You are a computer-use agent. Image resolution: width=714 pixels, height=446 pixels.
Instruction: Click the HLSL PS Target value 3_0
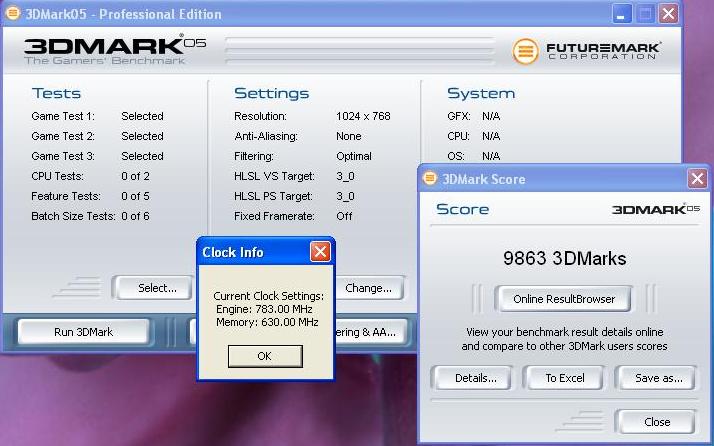pos(345,196)
